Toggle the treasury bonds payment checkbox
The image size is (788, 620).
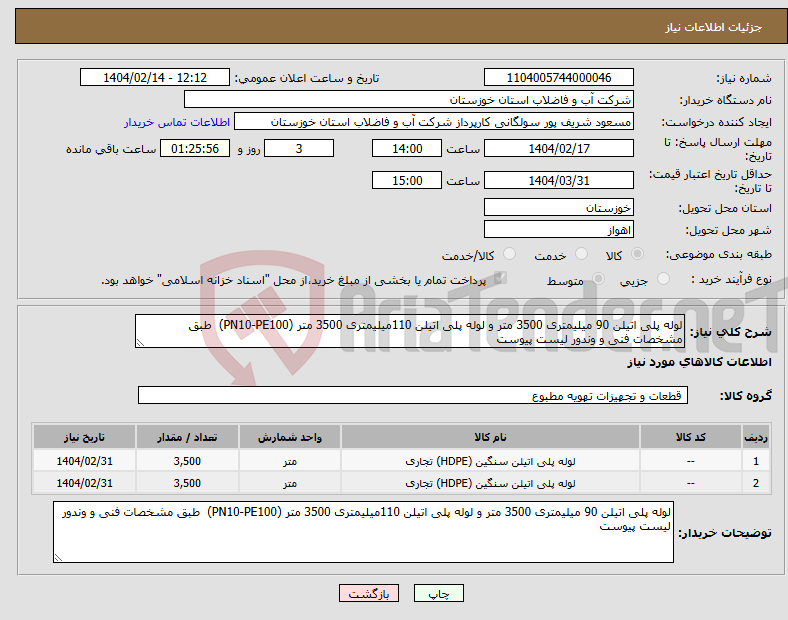[x=500, y=278]
